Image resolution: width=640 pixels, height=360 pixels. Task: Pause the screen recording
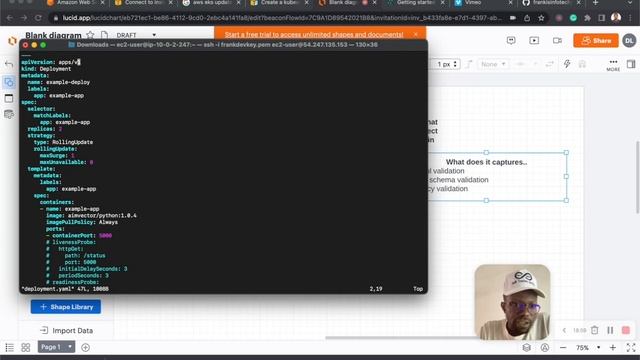click(x=610, y=330)
